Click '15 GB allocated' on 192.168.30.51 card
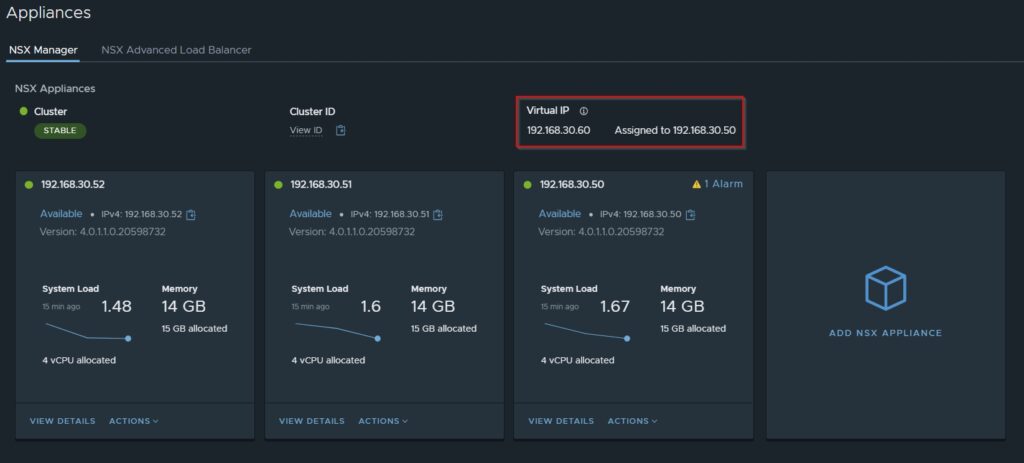 (x=444, y=328)
